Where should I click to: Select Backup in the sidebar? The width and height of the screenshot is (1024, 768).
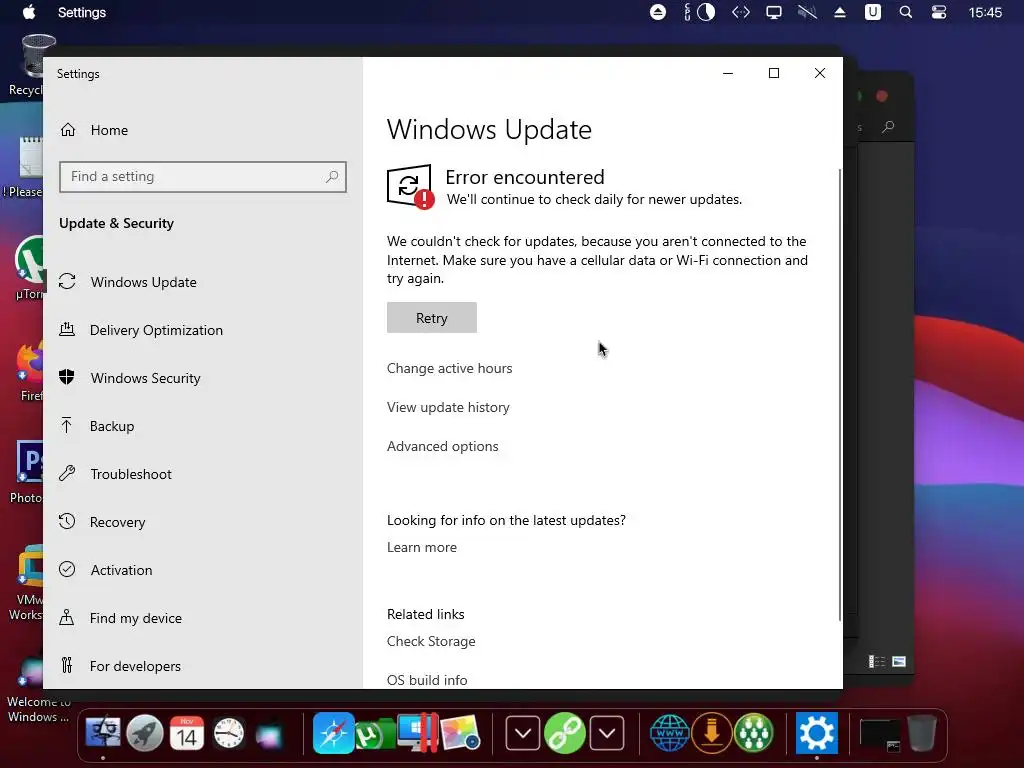click(202, 426)
